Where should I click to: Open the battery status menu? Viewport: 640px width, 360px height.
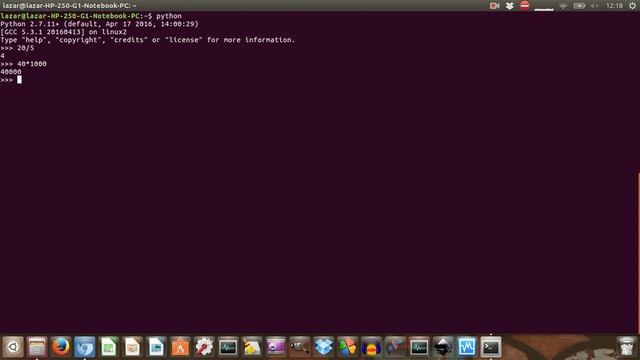(x=579, y=6)
